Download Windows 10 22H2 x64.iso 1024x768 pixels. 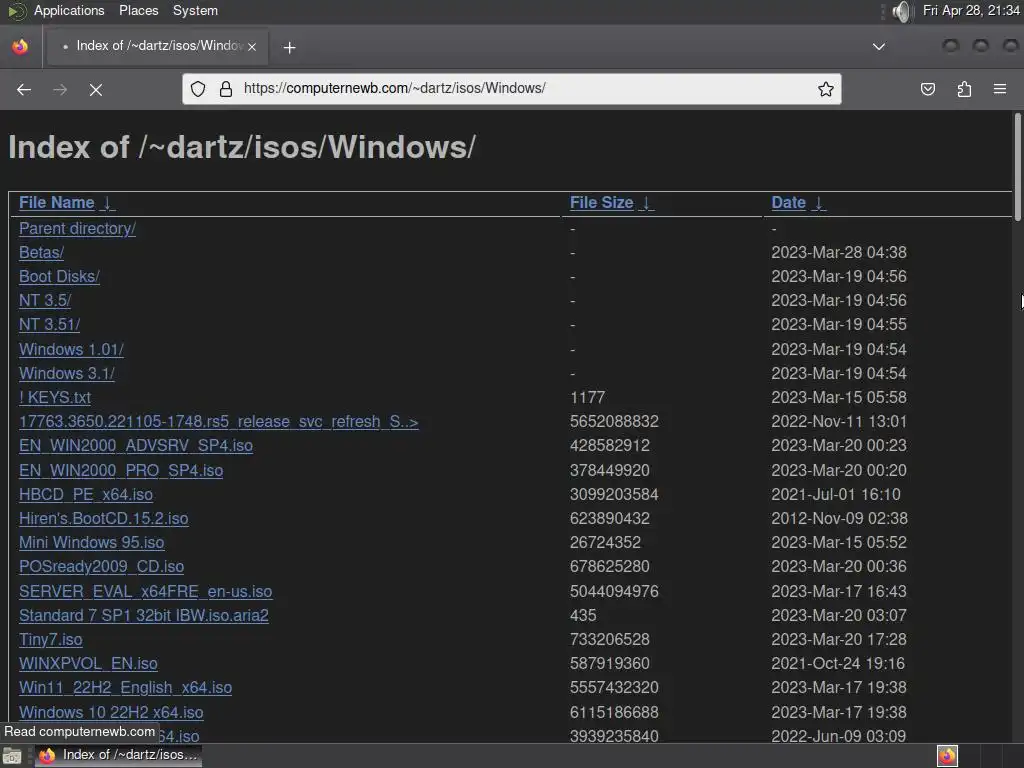pos(111,712)
